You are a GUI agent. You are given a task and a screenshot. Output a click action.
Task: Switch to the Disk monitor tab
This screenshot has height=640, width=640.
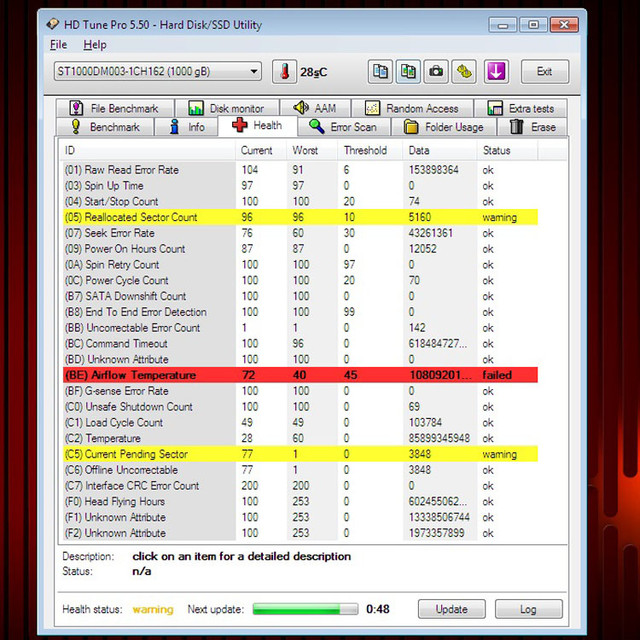(x=227, y=108)
